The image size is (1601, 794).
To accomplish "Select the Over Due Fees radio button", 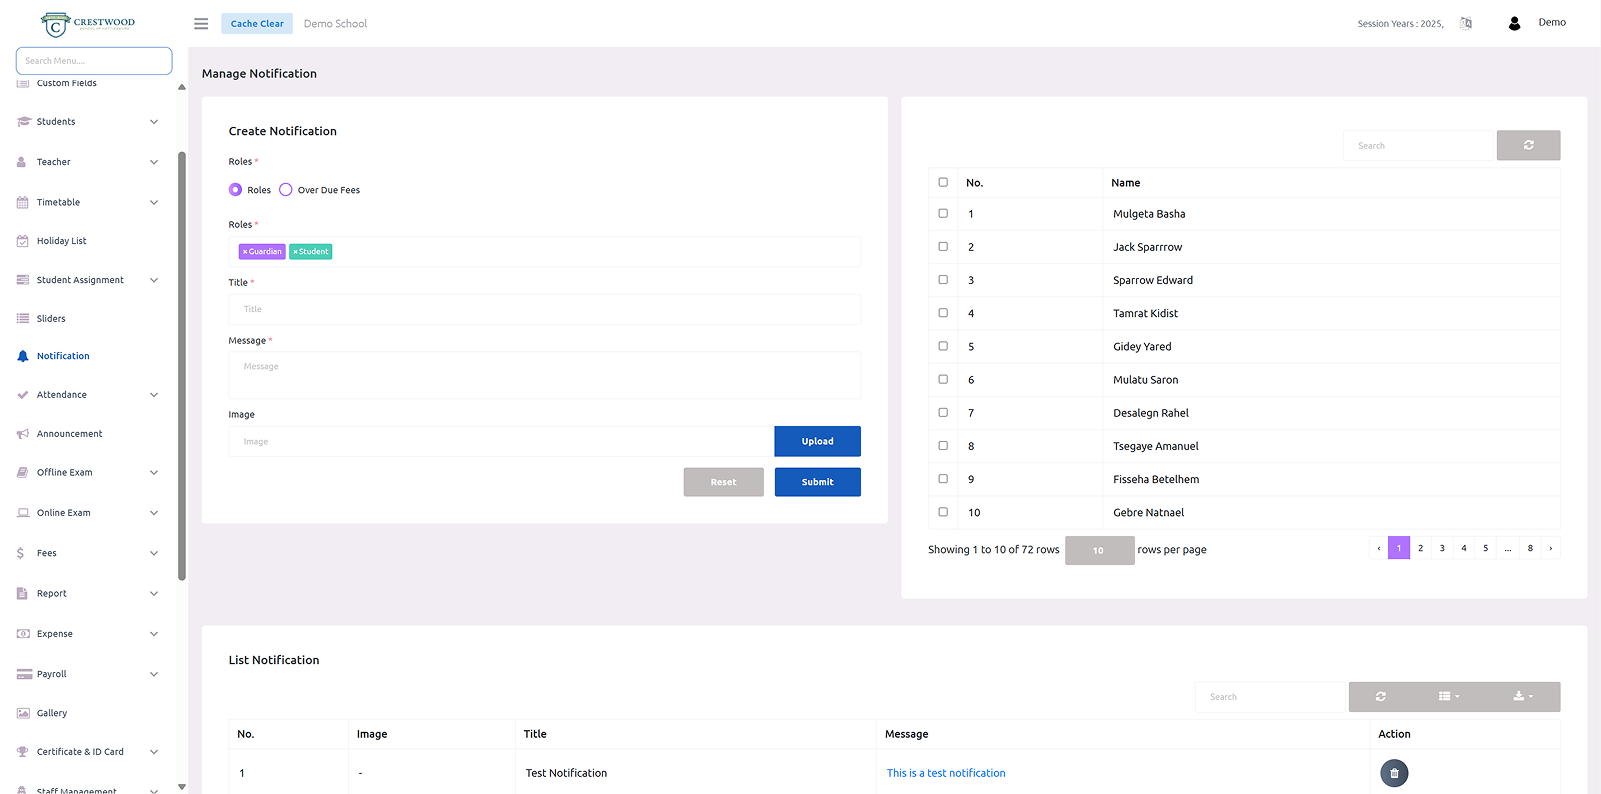I will [x=286, y=190].
